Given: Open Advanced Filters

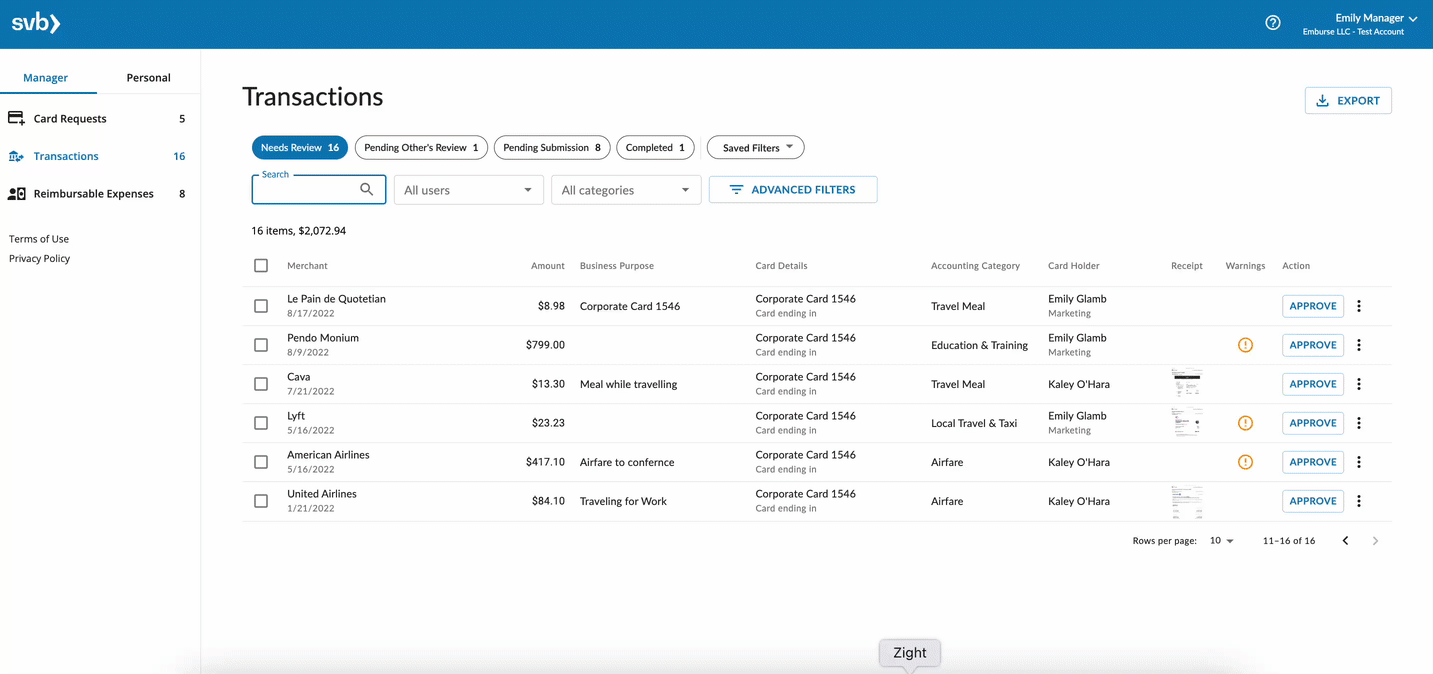Looking at the screenshot, I should click(x=793, y=190).
